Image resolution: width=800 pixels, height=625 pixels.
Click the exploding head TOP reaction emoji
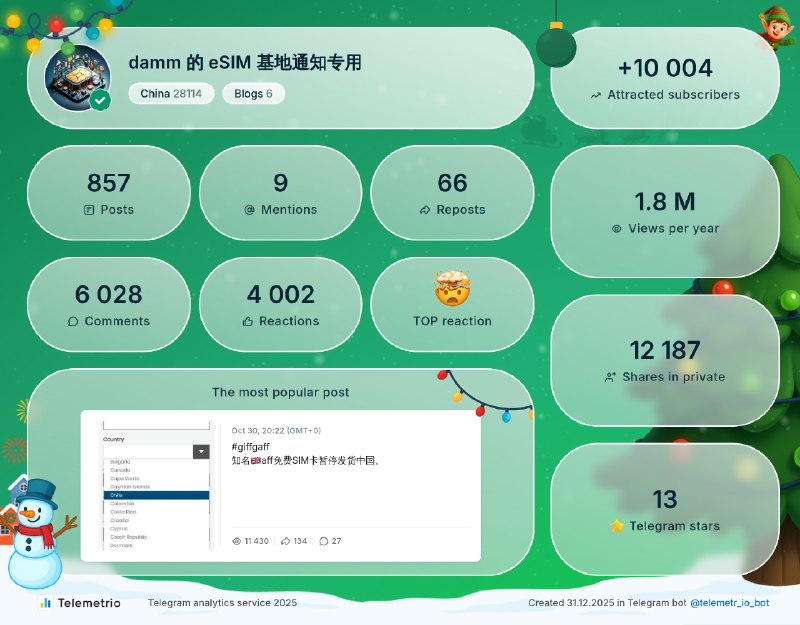coord(452,290)
